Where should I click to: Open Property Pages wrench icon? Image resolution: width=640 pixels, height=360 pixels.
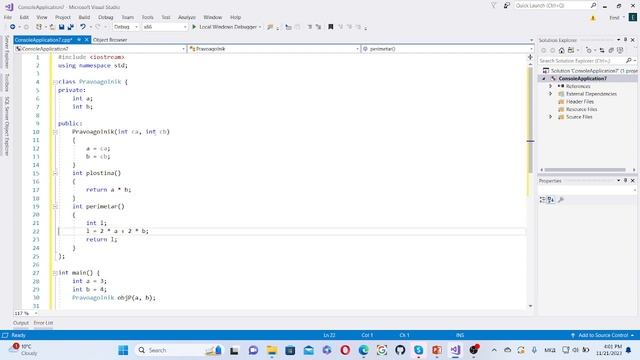coord(561,200)
